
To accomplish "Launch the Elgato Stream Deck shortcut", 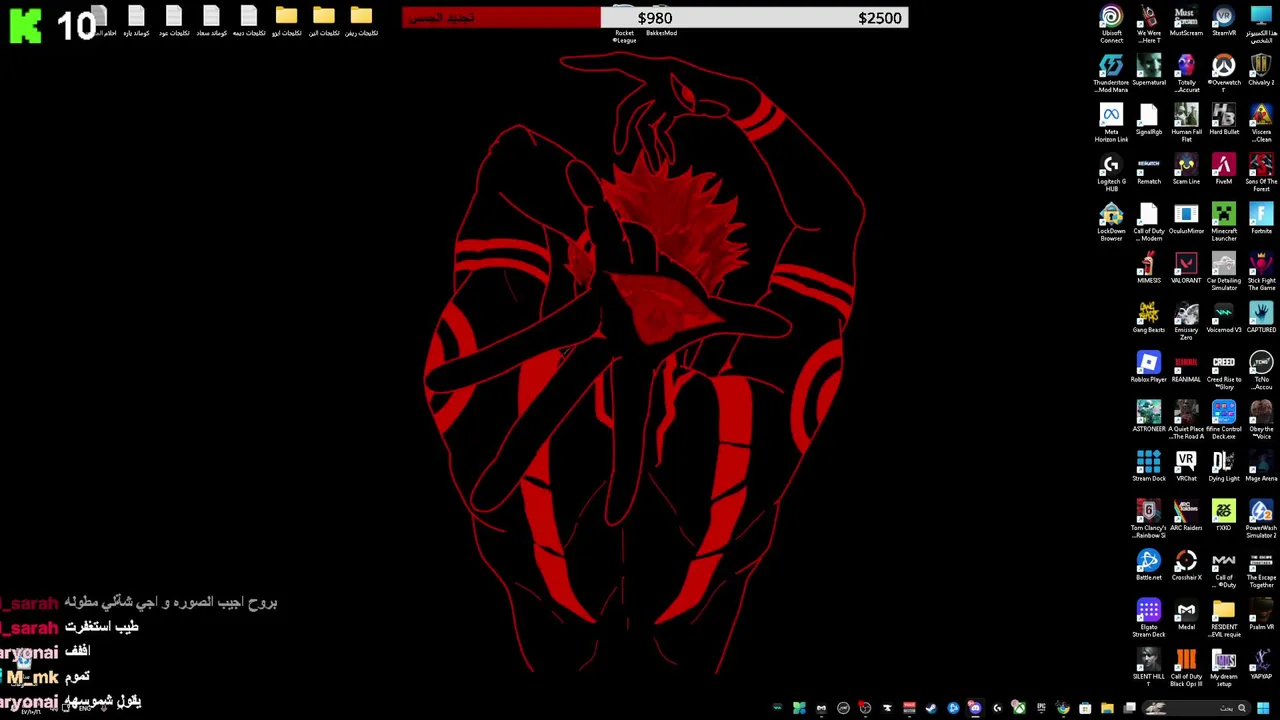I will (1149, 618).
